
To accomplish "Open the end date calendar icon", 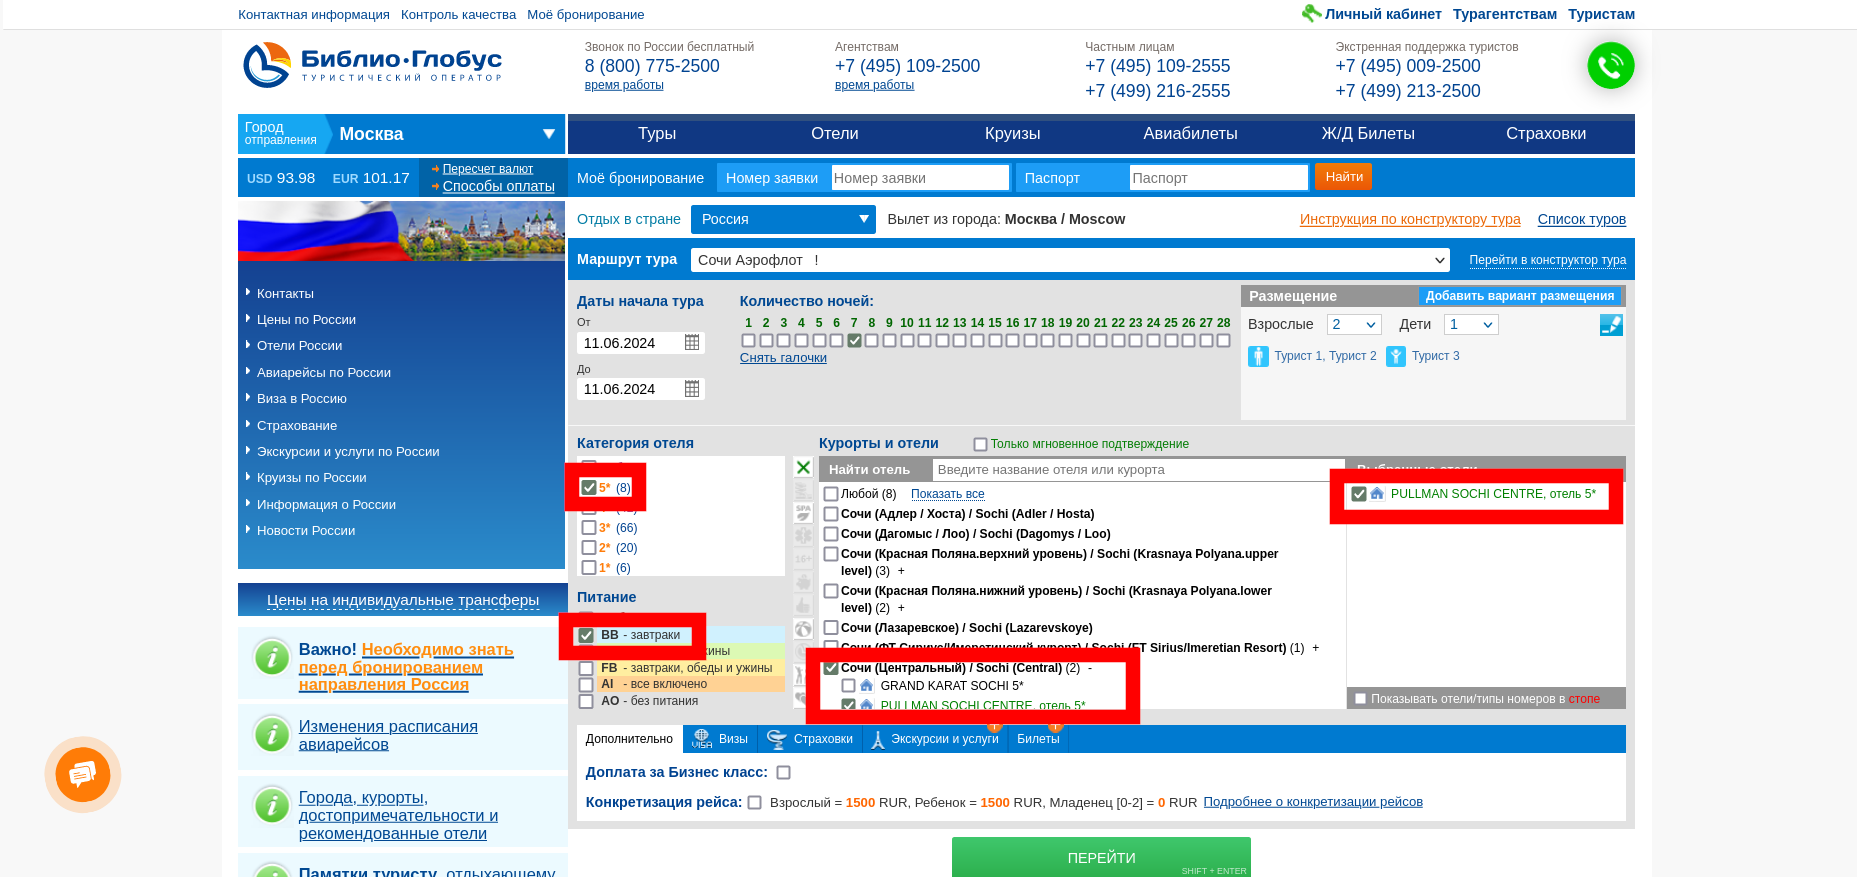I will [691, 389].
